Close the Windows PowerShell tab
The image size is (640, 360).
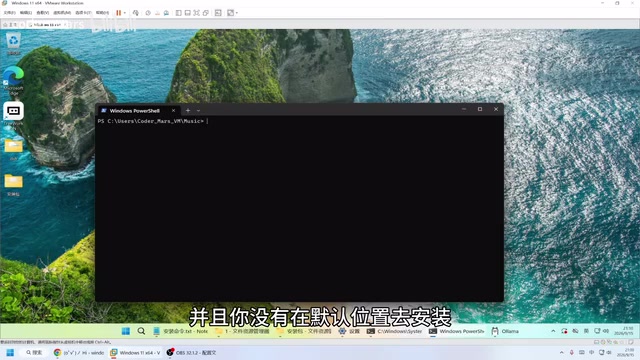[173, 110]
